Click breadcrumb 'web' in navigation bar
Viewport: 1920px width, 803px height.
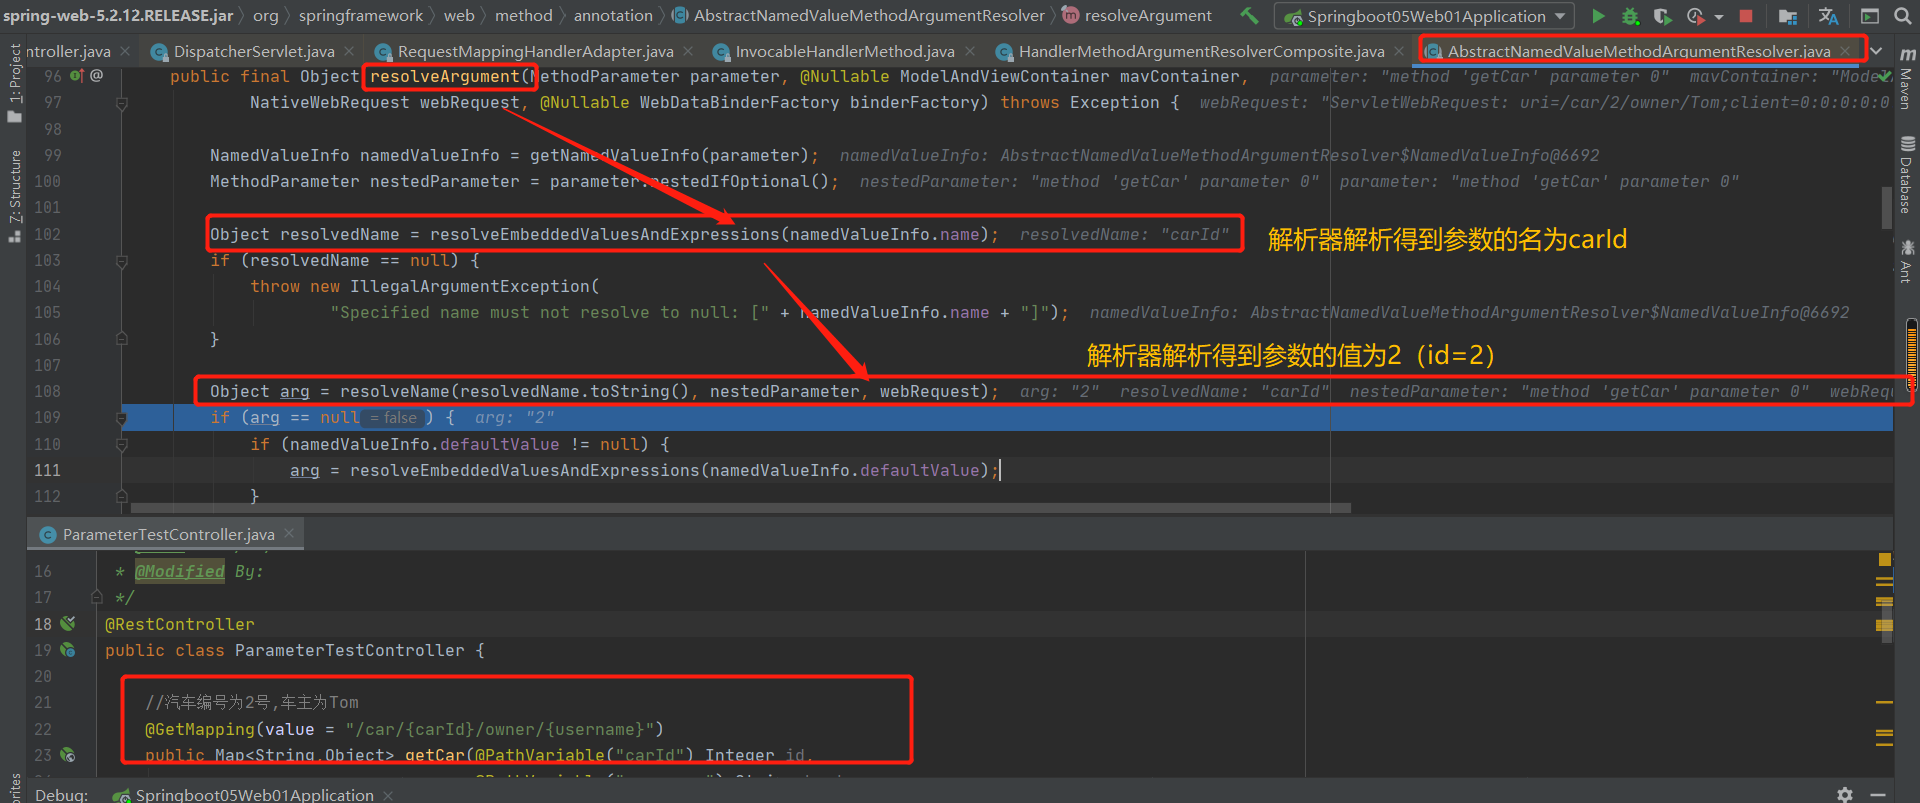(x=459, y=16)
